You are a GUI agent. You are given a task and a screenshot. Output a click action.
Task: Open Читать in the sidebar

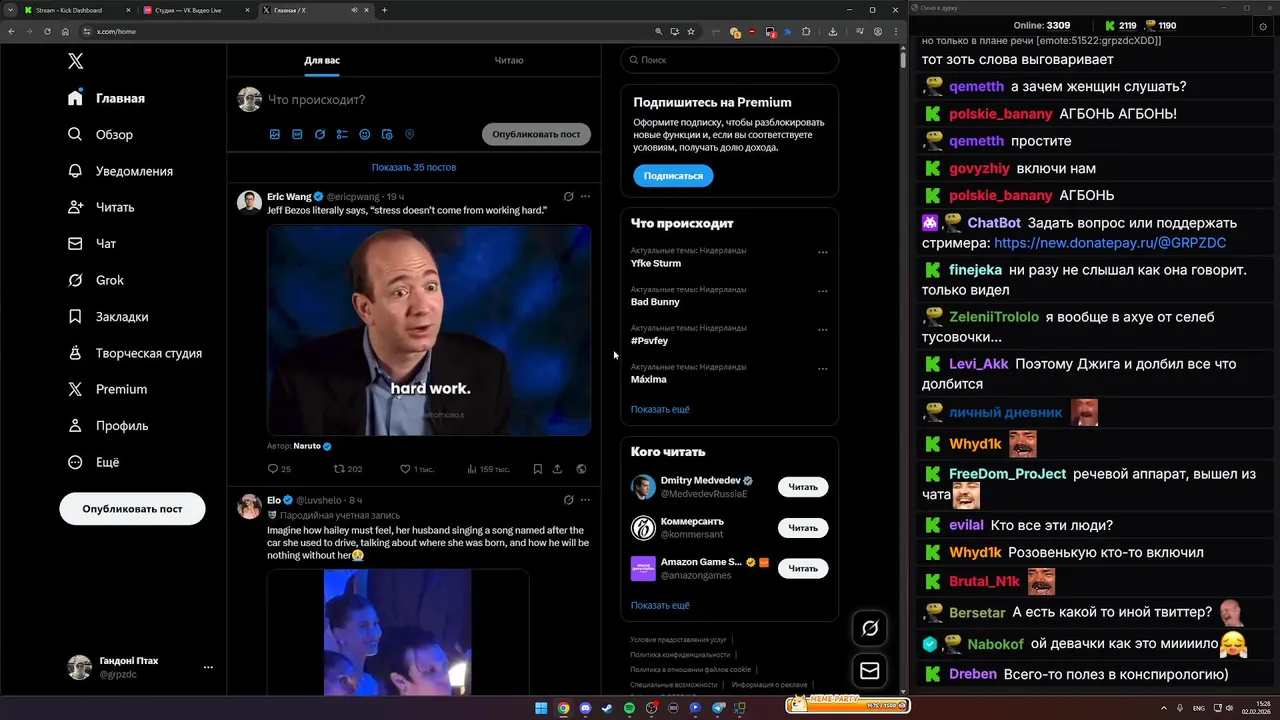[101, 207]
